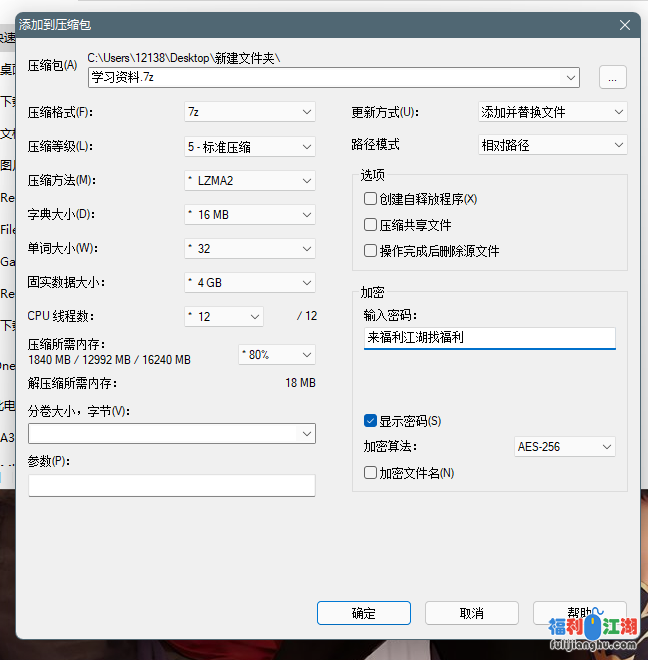Open the 加密算法 AES-256 dropdown
This screenshot has width=648, height=660.
(564, 447)
